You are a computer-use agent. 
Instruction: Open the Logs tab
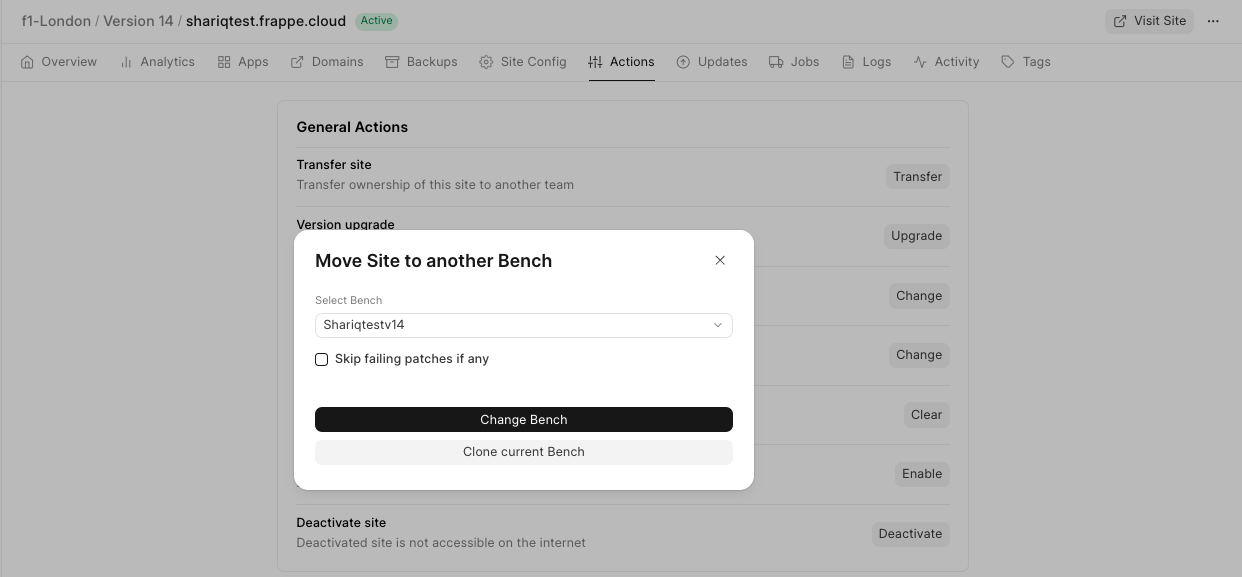866,62
